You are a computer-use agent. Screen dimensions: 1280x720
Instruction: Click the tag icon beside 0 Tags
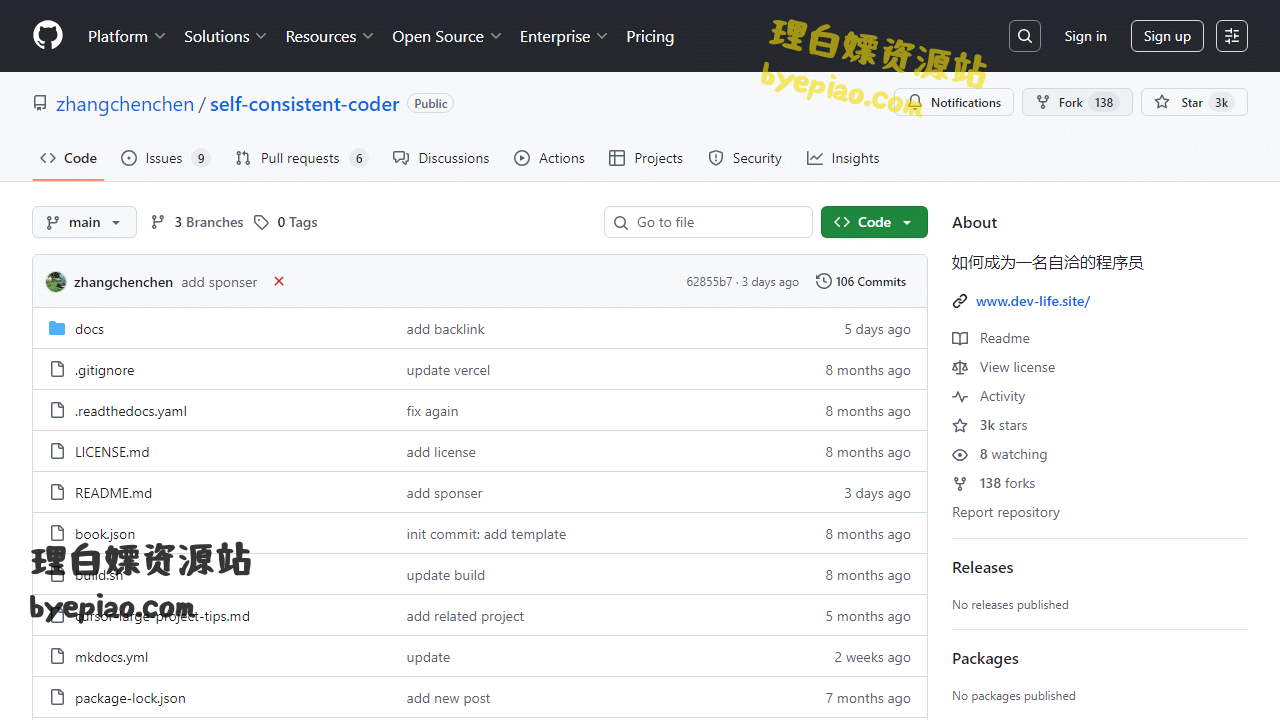[261, 222]
